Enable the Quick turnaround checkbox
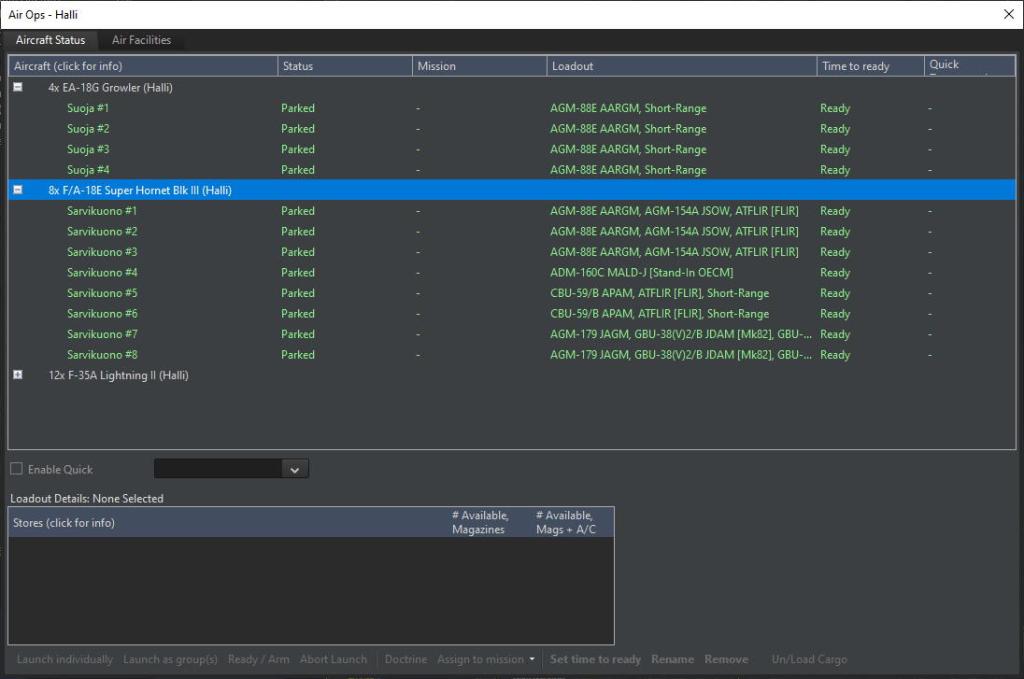Image resolution: width=1024 pixels, height=679 pixels. coord(17,469)
